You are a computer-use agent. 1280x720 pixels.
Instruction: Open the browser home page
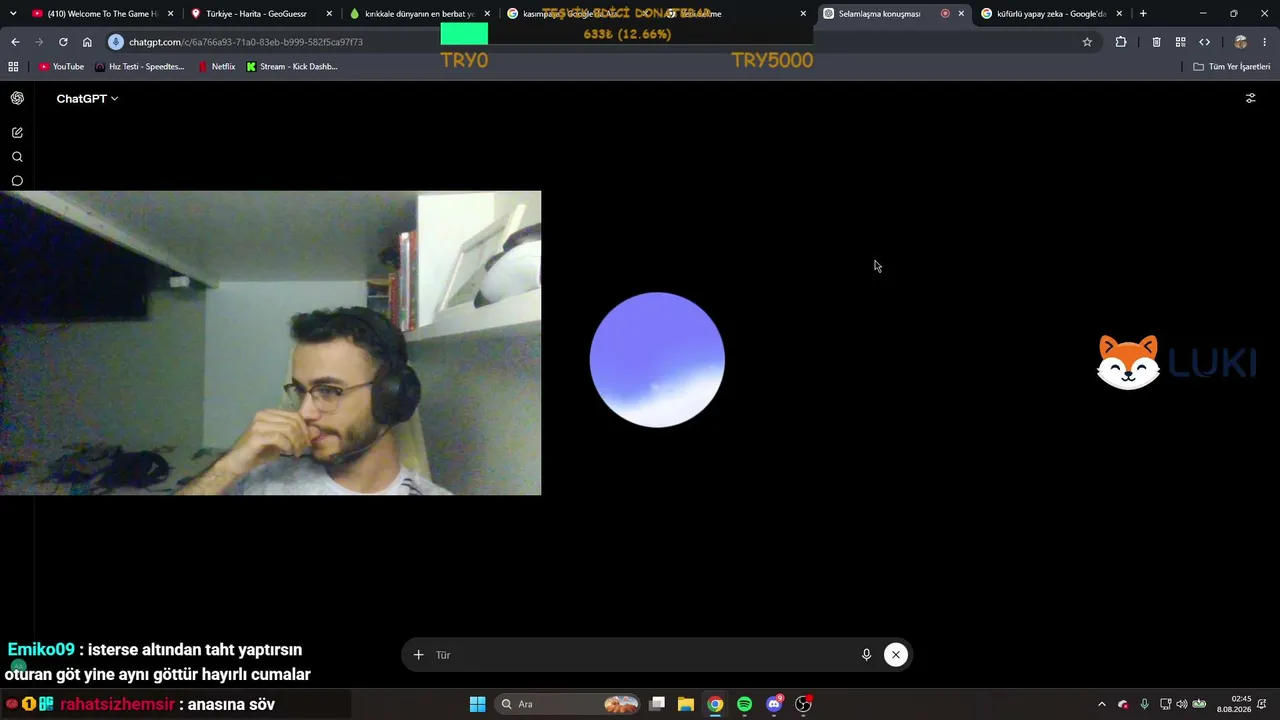[x=87, y=42]
